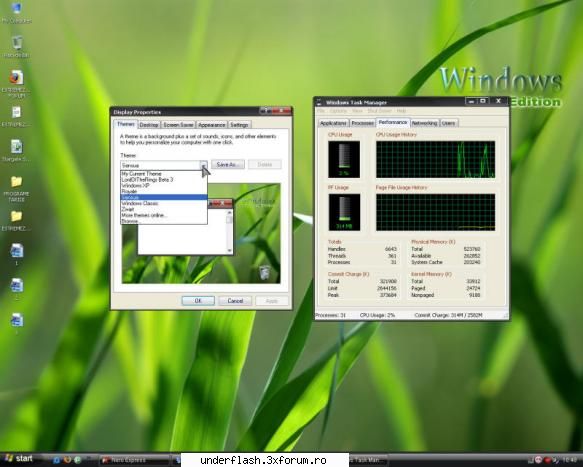583x467 pixels.
Task: Open the desktop document named 2
Action: tap(16, 289)
